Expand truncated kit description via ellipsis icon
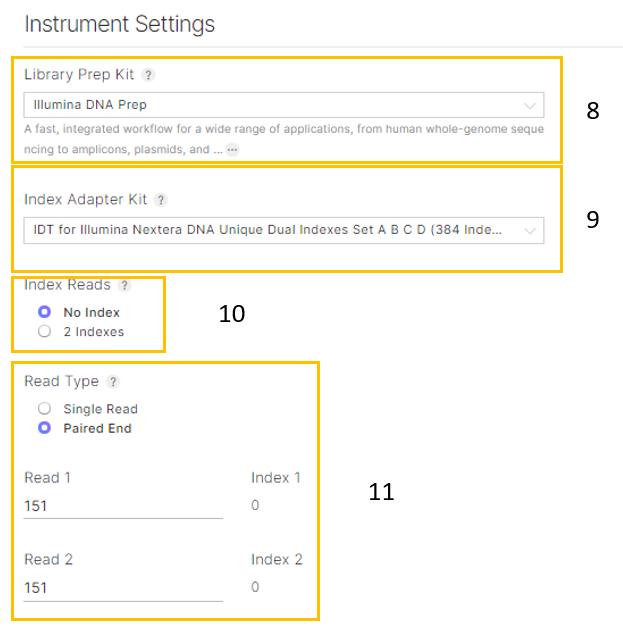 coord(232,150)
